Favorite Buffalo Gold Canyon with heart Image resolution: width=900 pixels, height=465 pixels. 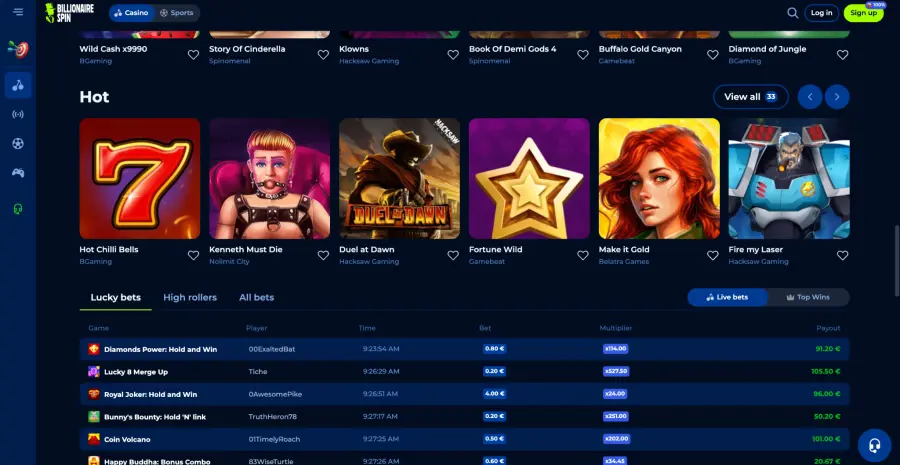point(712,55)
